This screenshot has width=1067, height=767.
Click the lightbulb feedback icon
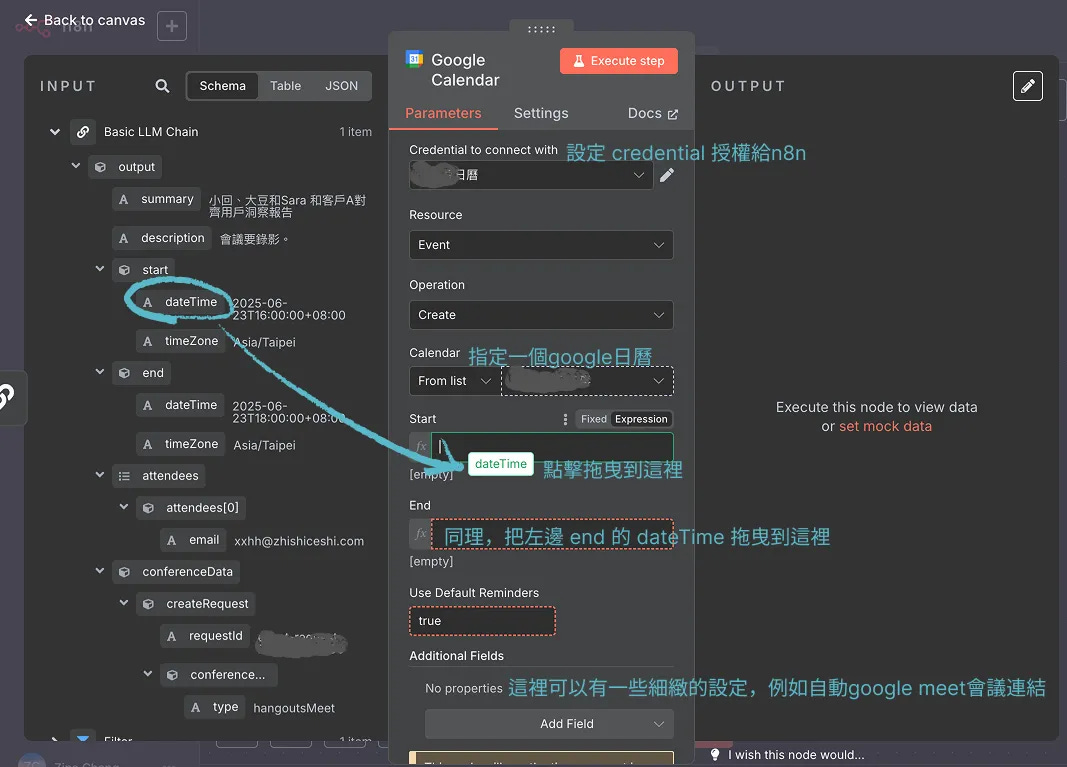pyautogui.click(x=715, y=754)
